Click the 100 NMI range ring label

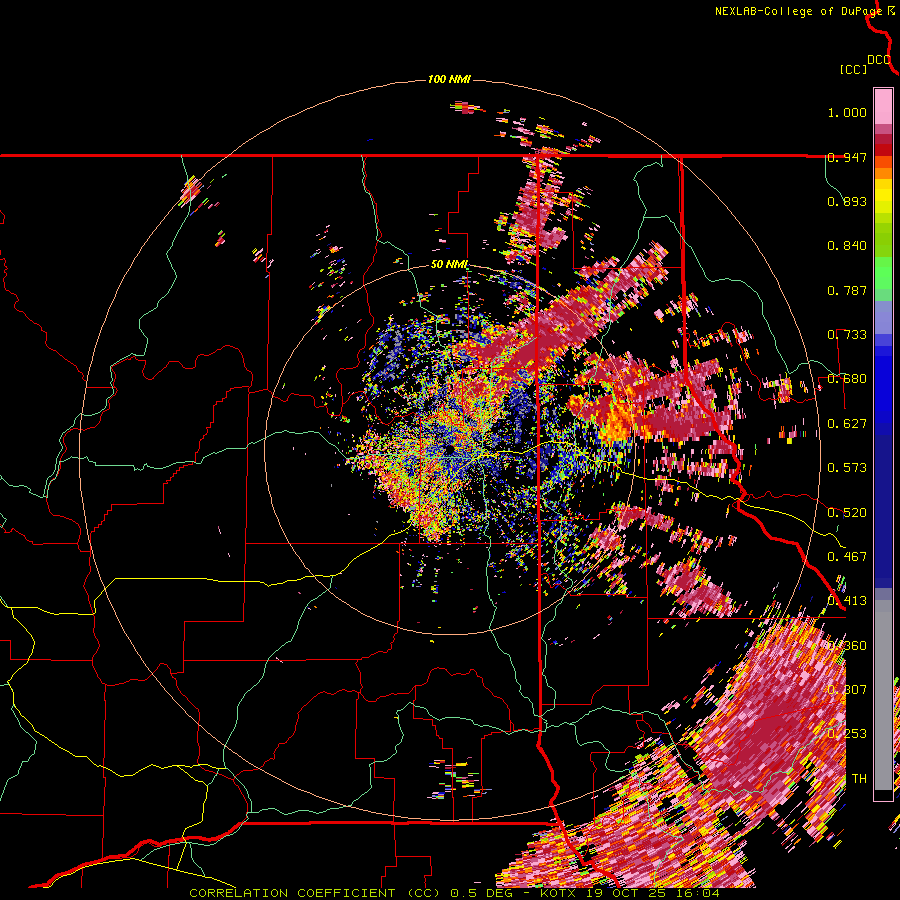(449, 79)
